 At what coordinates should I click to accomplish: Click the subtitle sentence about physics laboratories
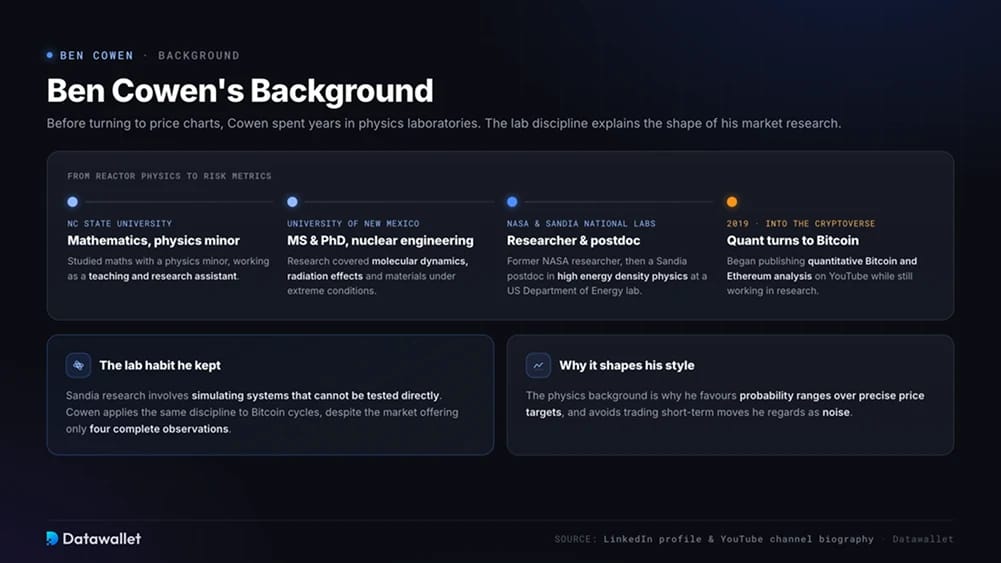pyautogui.click(x=444, y=123)
